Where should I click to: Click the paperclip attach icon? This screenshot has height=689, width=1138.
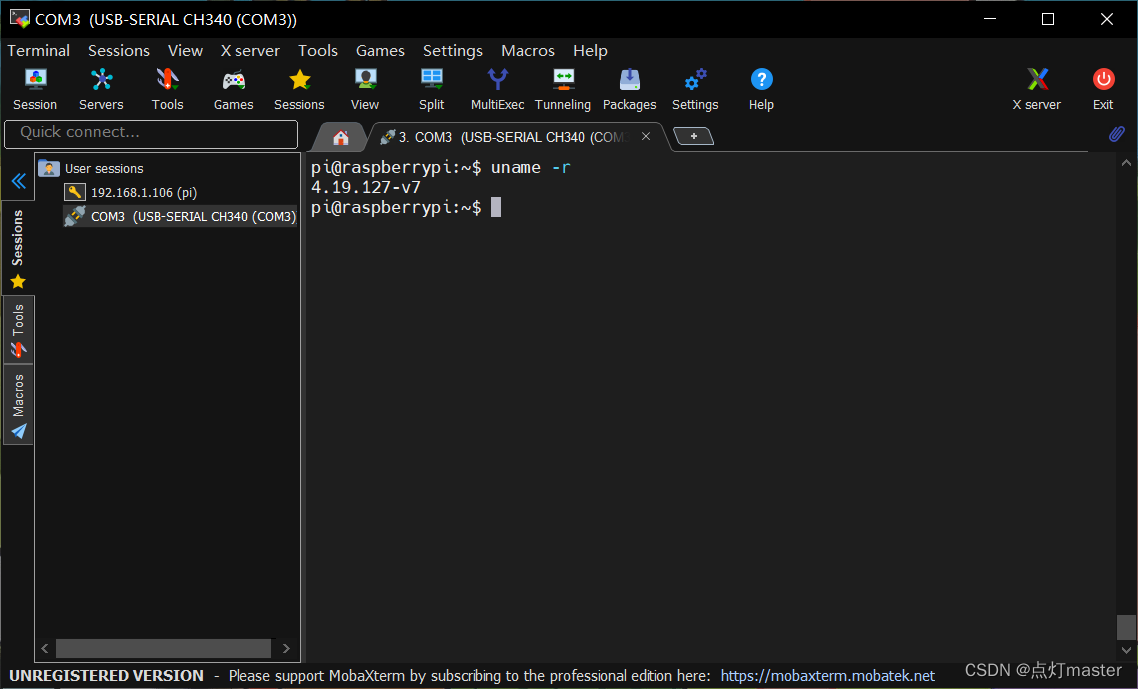pos(1117,134)
